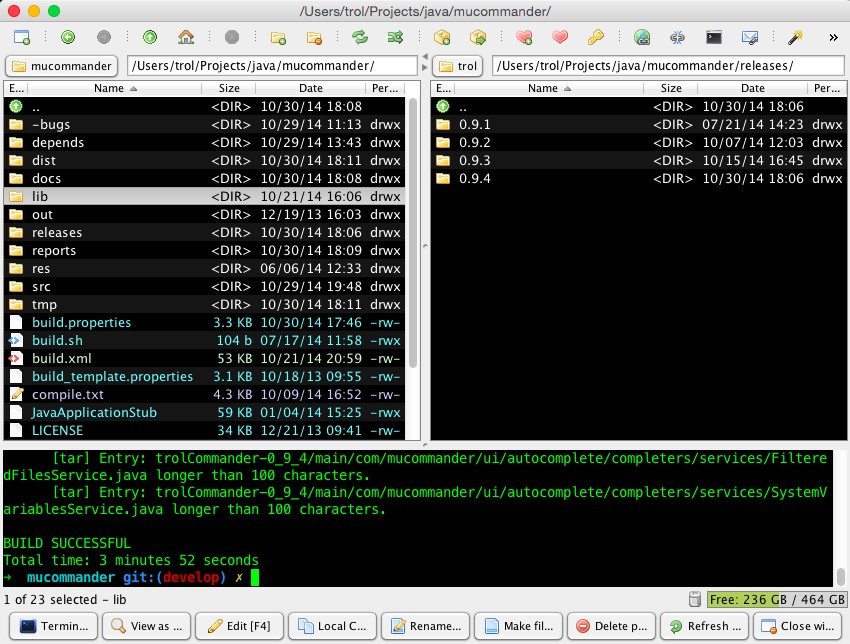Open the mucommander drive dropdown button
850x644 pixels.
62,66
